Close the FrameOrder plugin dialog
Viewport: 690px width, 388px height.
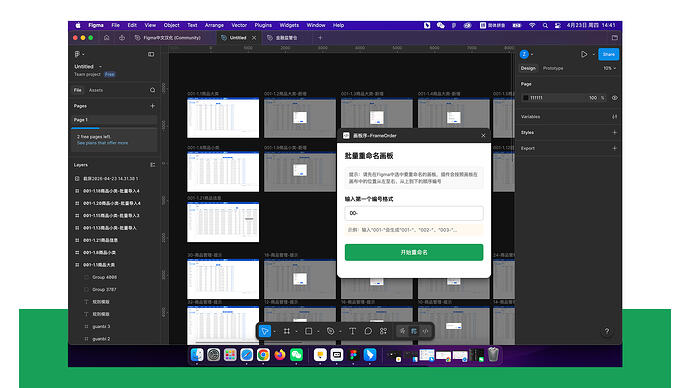point(483,135)
